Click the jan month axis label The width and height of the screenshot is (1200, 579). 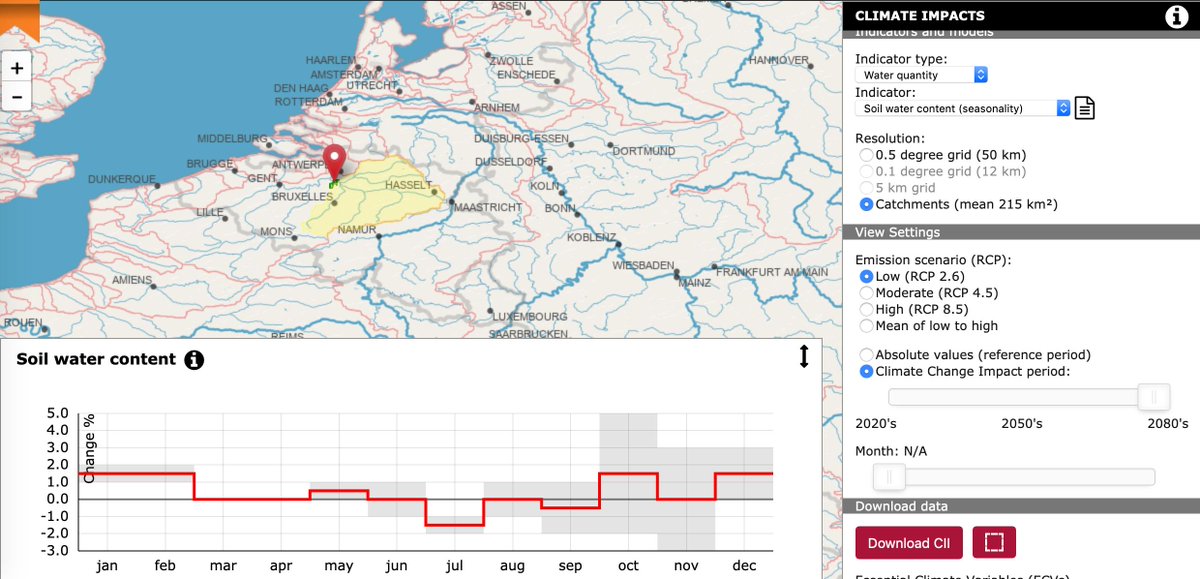[107, 566]
